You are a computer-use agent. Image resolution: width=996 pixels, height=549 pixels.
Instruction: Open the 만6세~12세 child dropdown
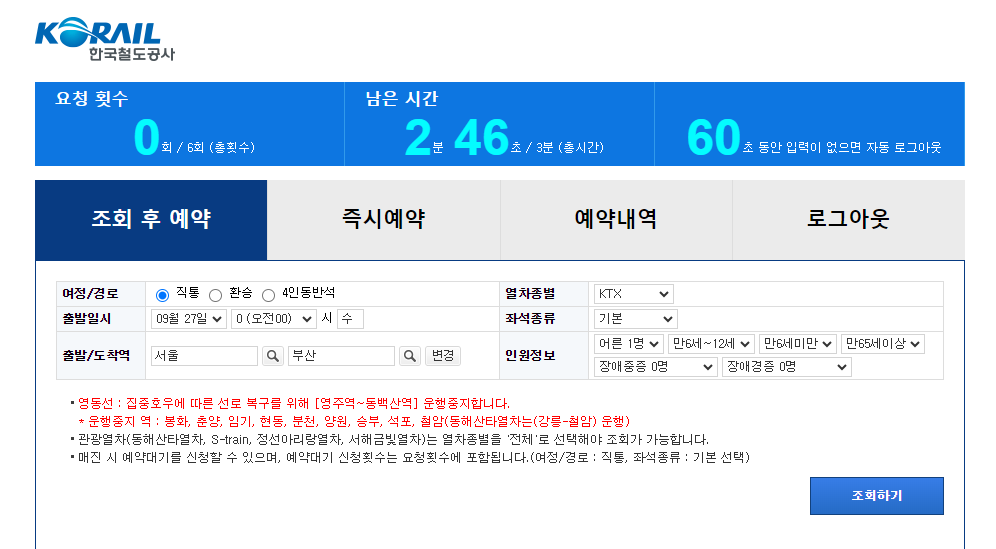[711, 344]
